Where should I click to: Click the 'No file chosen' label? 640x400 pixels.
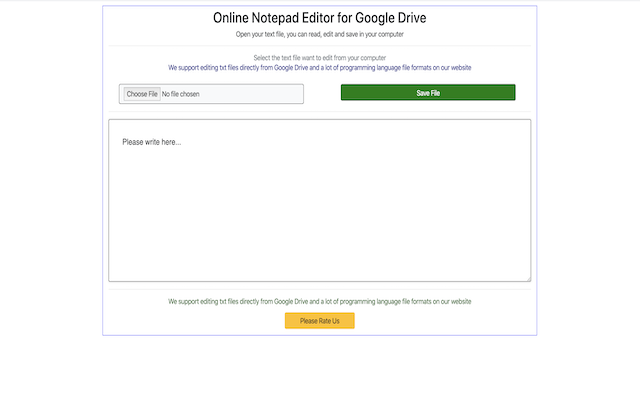tap(181, 94)
